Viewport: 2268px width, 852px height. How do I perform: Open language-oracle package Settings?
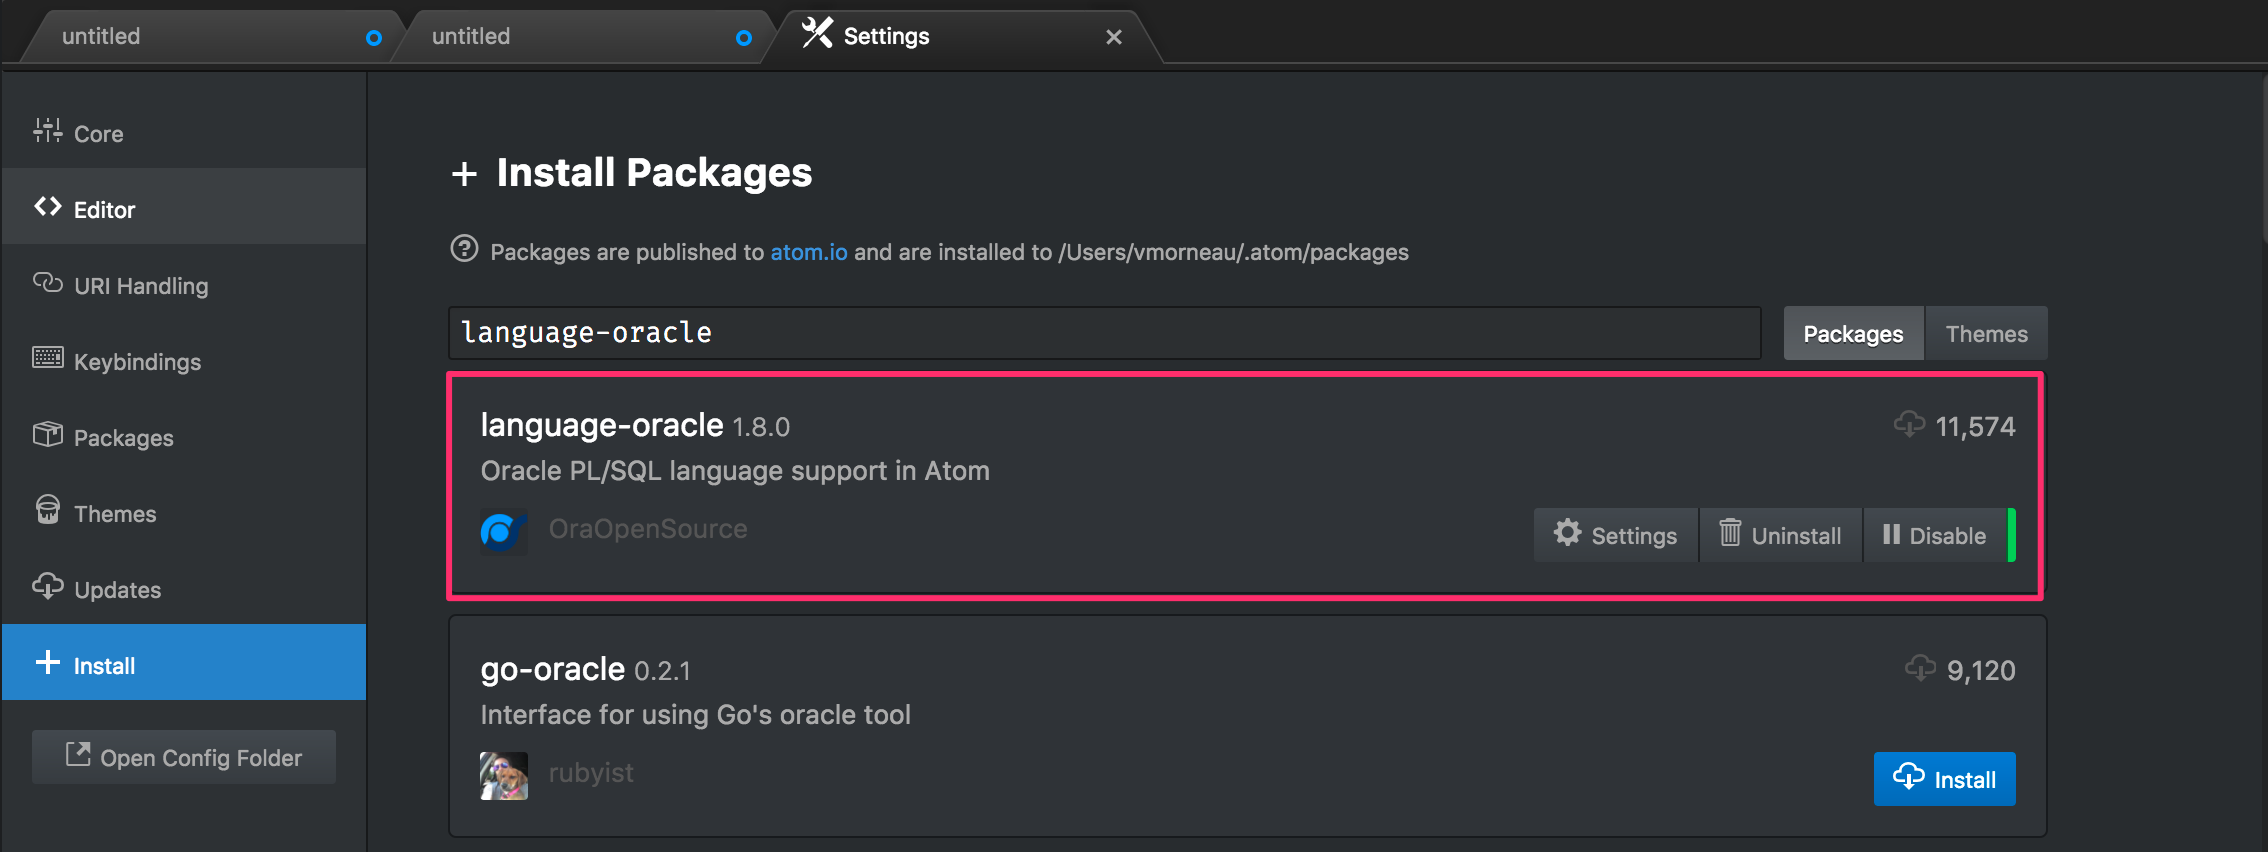(x=1616, y=535)
